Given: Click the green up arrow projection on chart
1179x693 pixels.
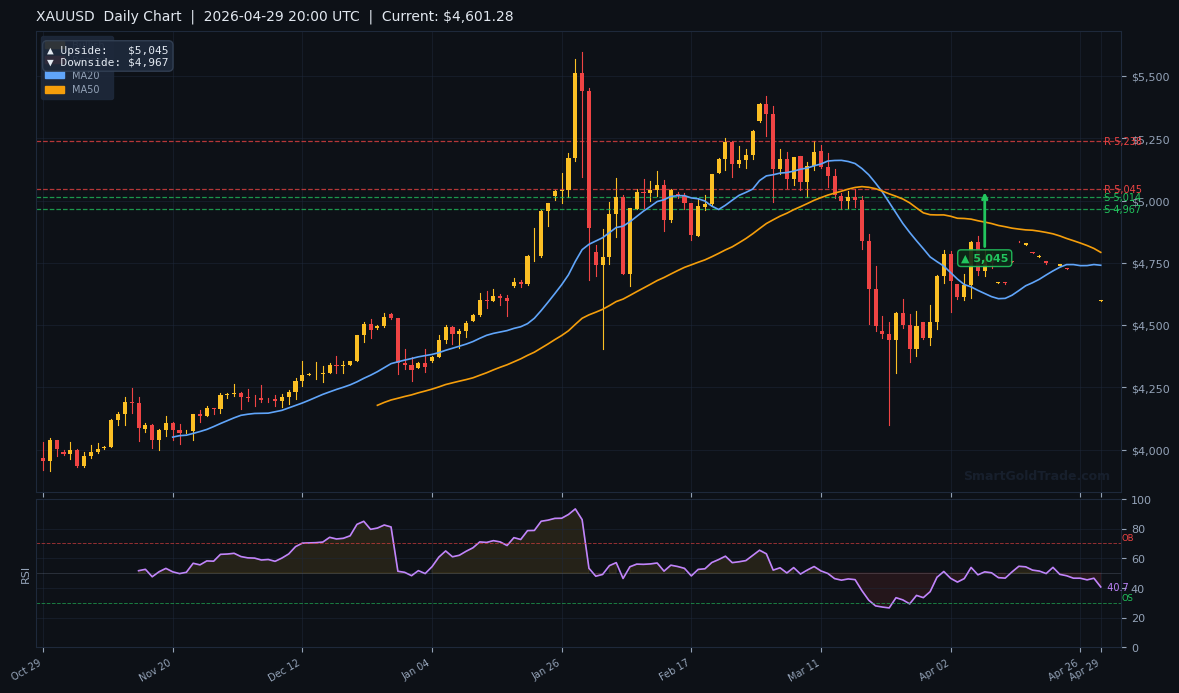Looking at the screenshot, I should [x=984, y=220].
